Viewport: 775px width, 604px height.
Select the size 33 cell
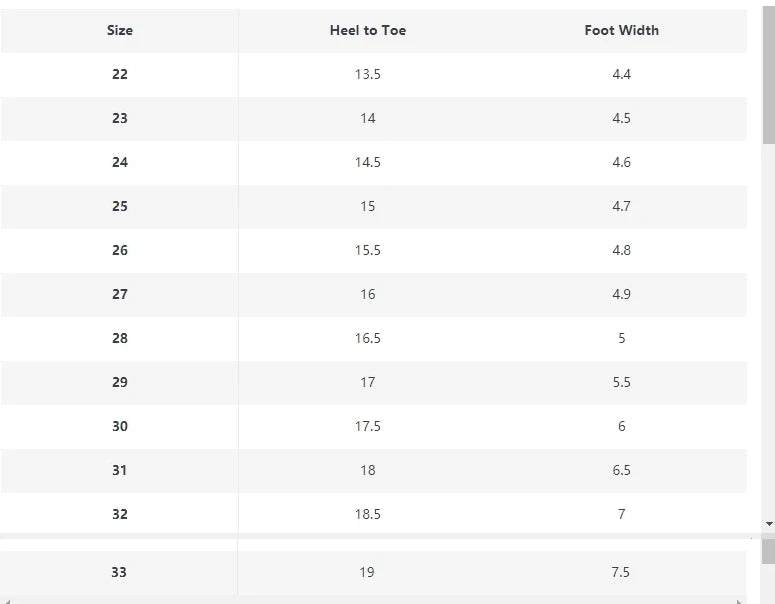coord(119,572)
